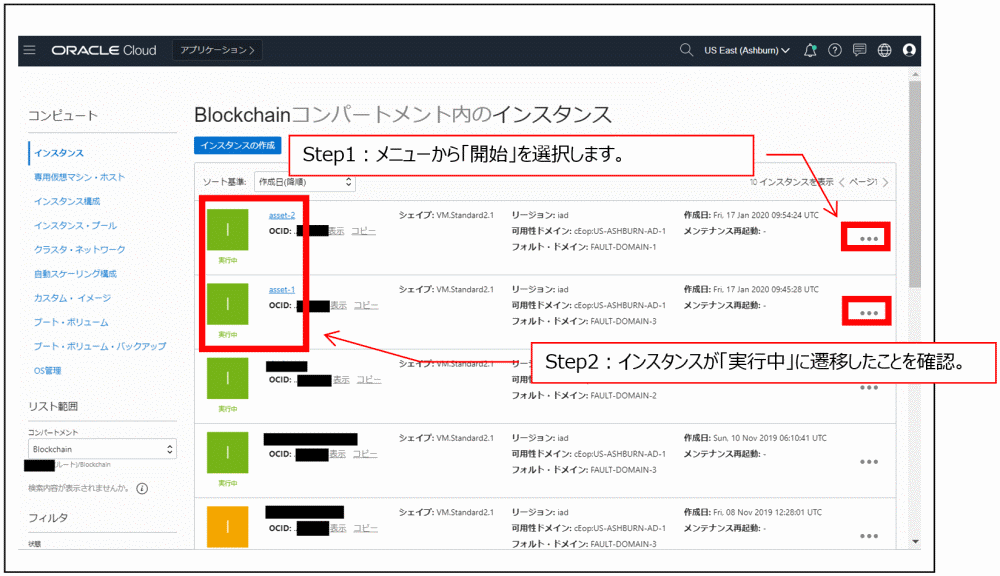Click the vertical scrollbar thumb

915,184
